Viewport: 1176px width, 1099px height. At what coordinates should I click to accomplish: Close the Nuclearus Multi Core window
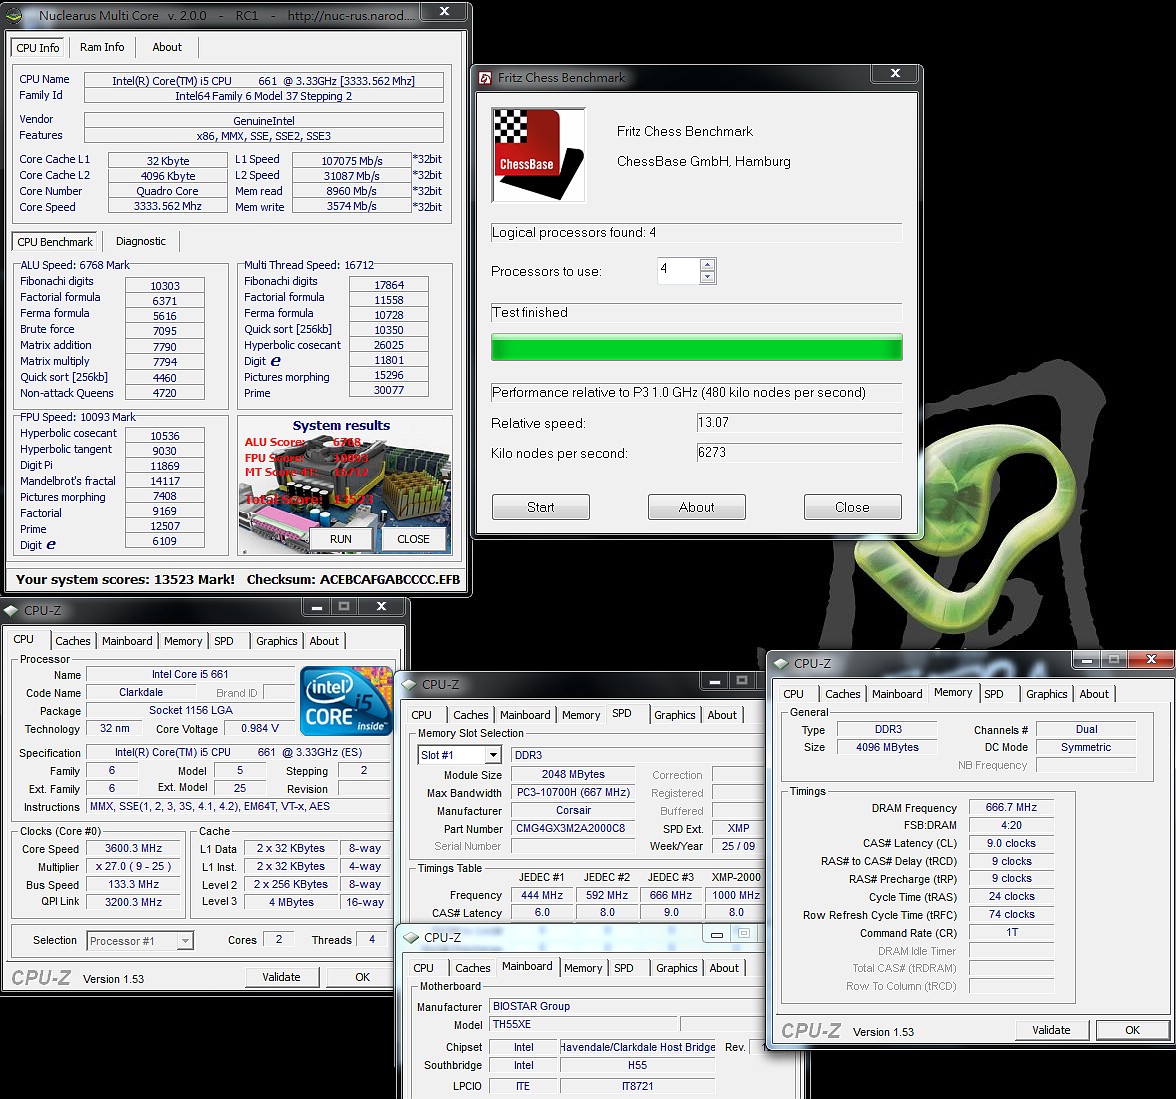(x=444, y=12)
